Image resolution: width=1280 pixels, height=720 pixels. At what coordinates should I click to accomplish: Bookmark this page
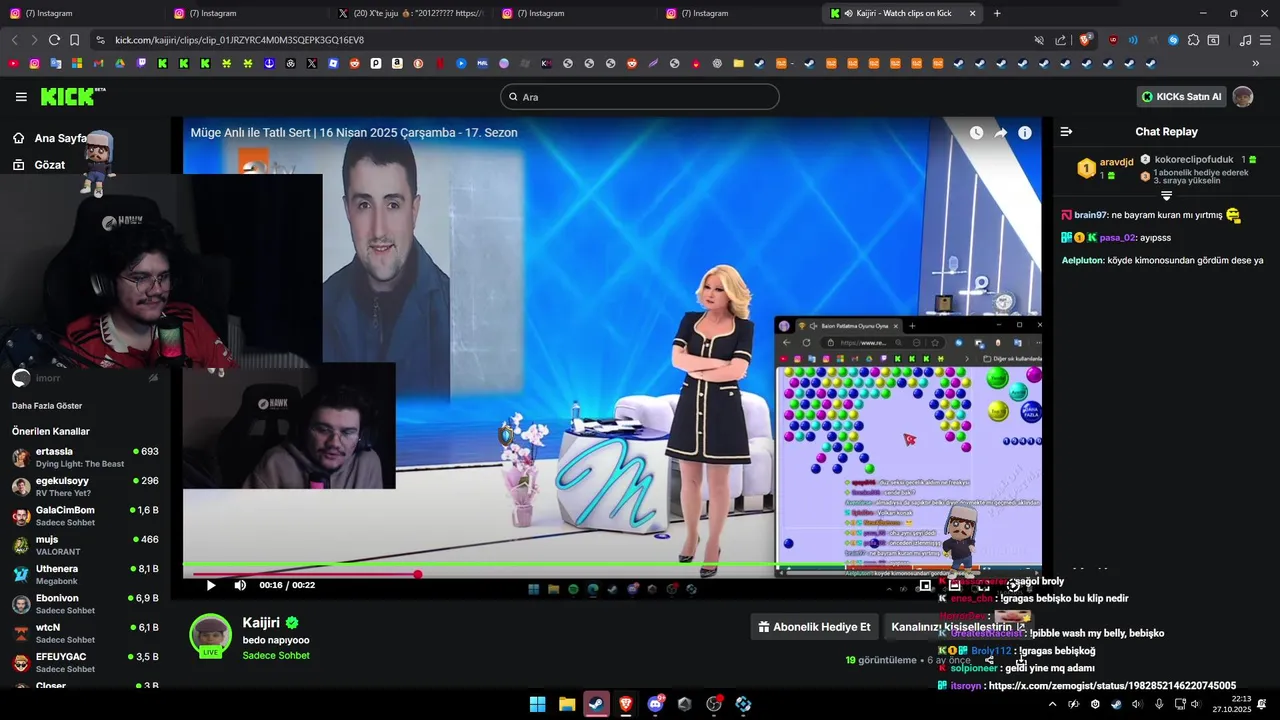74,40
